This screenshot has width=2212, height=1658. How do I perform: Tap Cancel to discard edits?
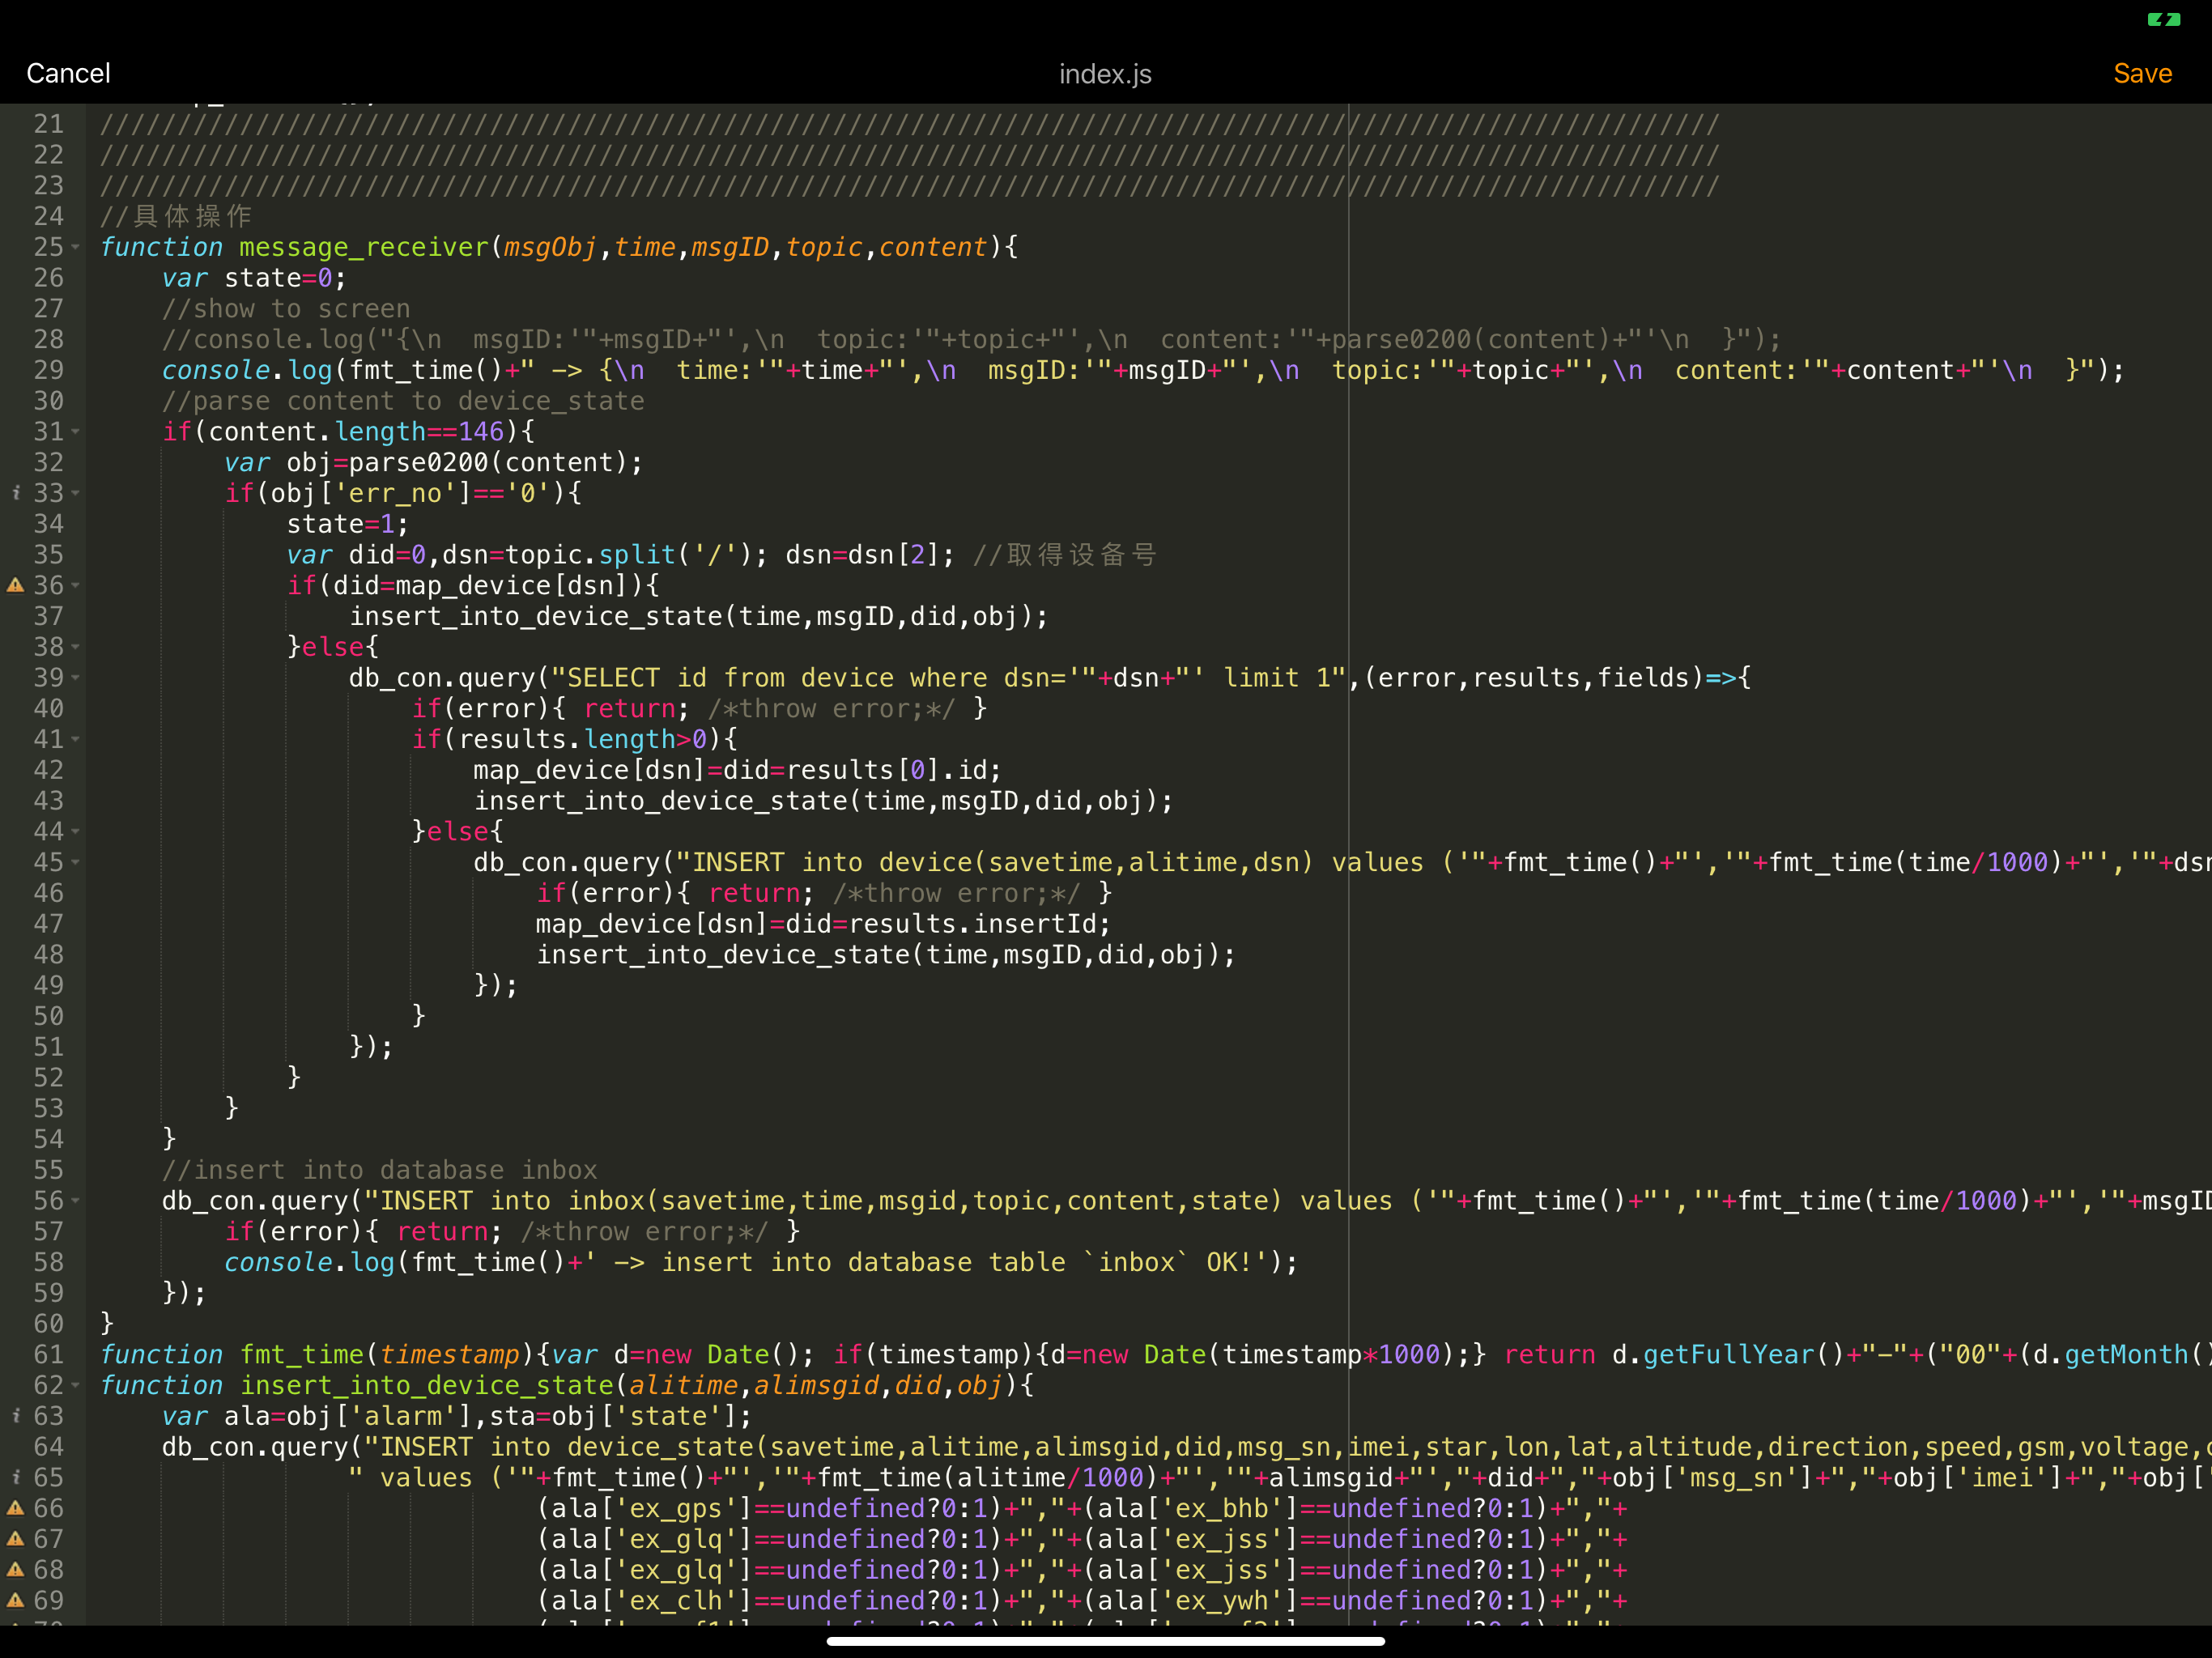pyautogui.click(x=68, y=73)
